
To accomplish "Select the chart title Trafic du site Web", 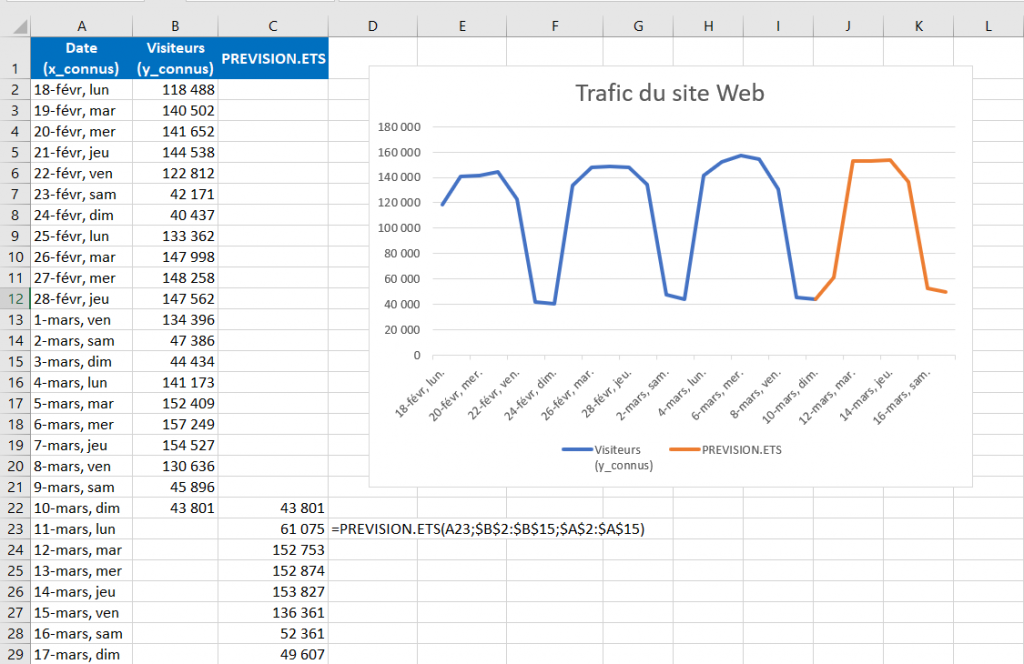I will 670,92.
